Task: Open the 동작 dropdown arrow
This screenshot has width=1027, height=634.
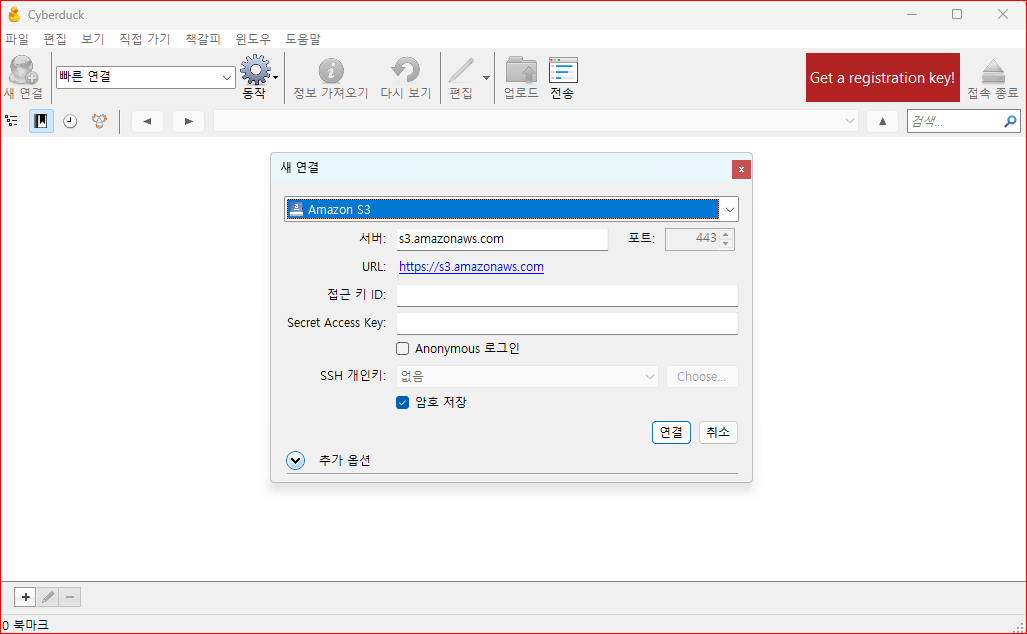Action: tap(275, 77)
